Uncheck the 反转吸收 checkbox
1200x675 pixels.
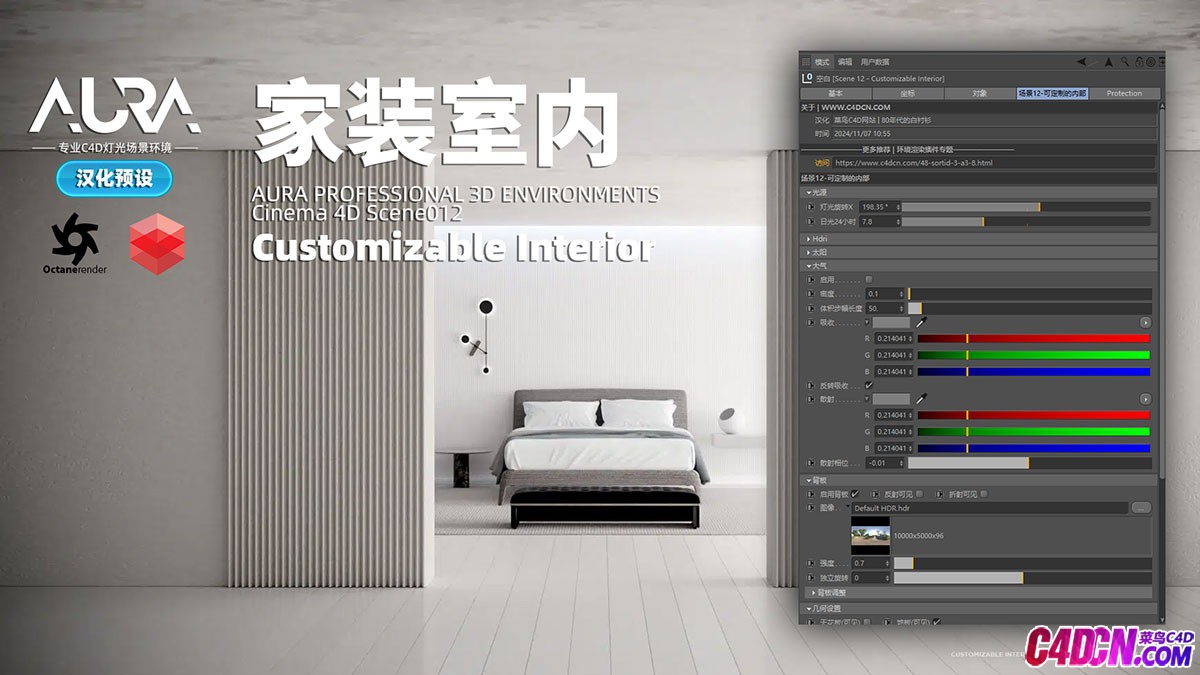(868, 385)
